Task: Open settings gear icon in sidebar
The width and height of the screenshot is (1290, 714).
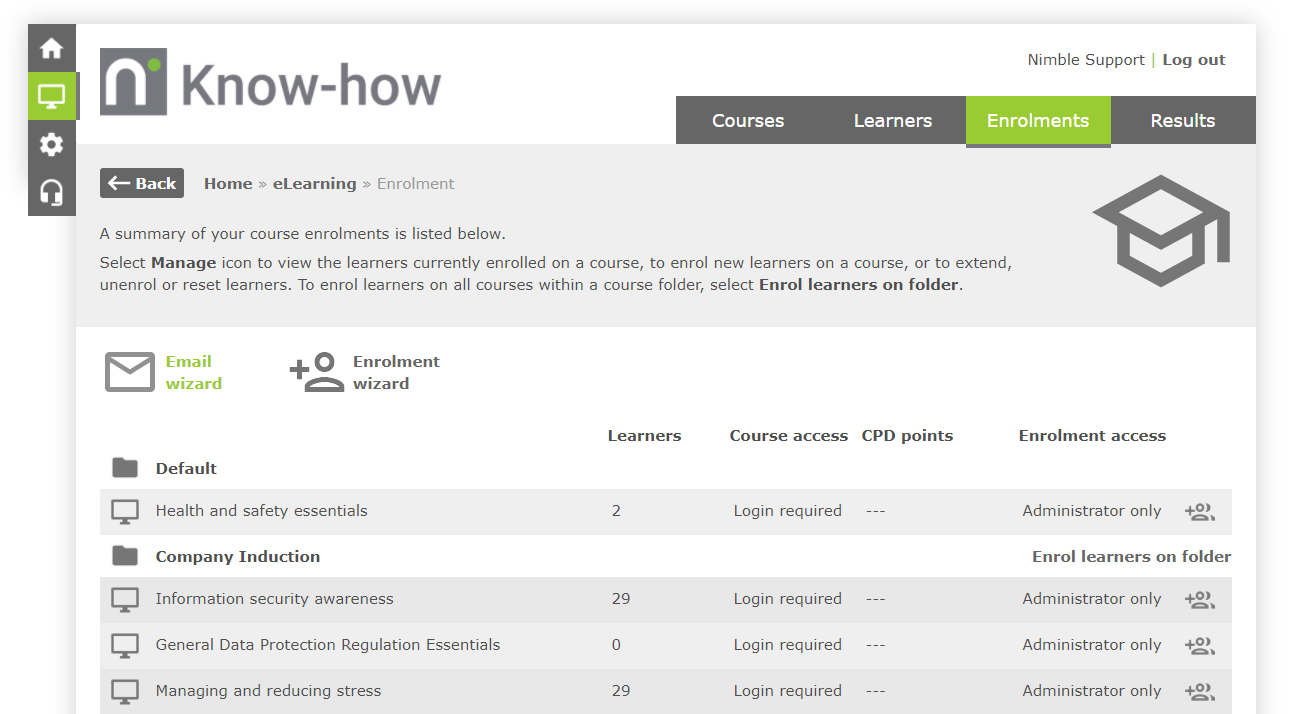Action: 51,144
